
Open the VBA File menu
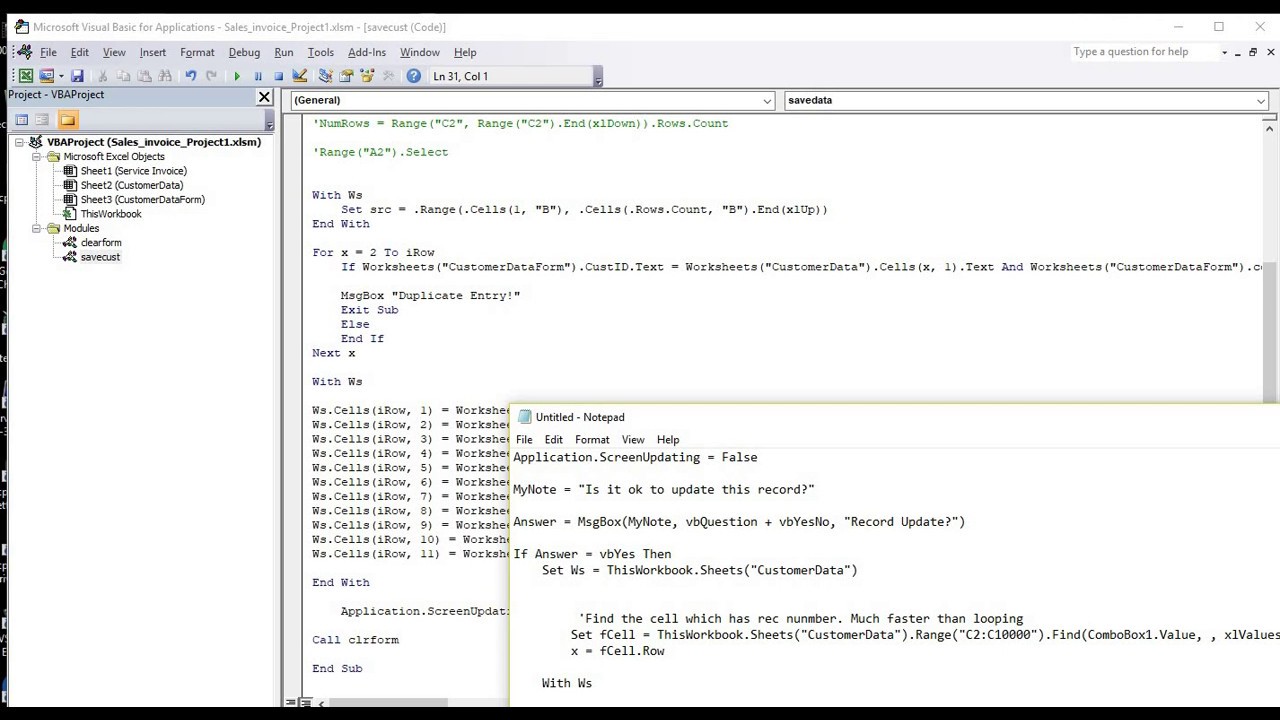click(x=48, y=52)
